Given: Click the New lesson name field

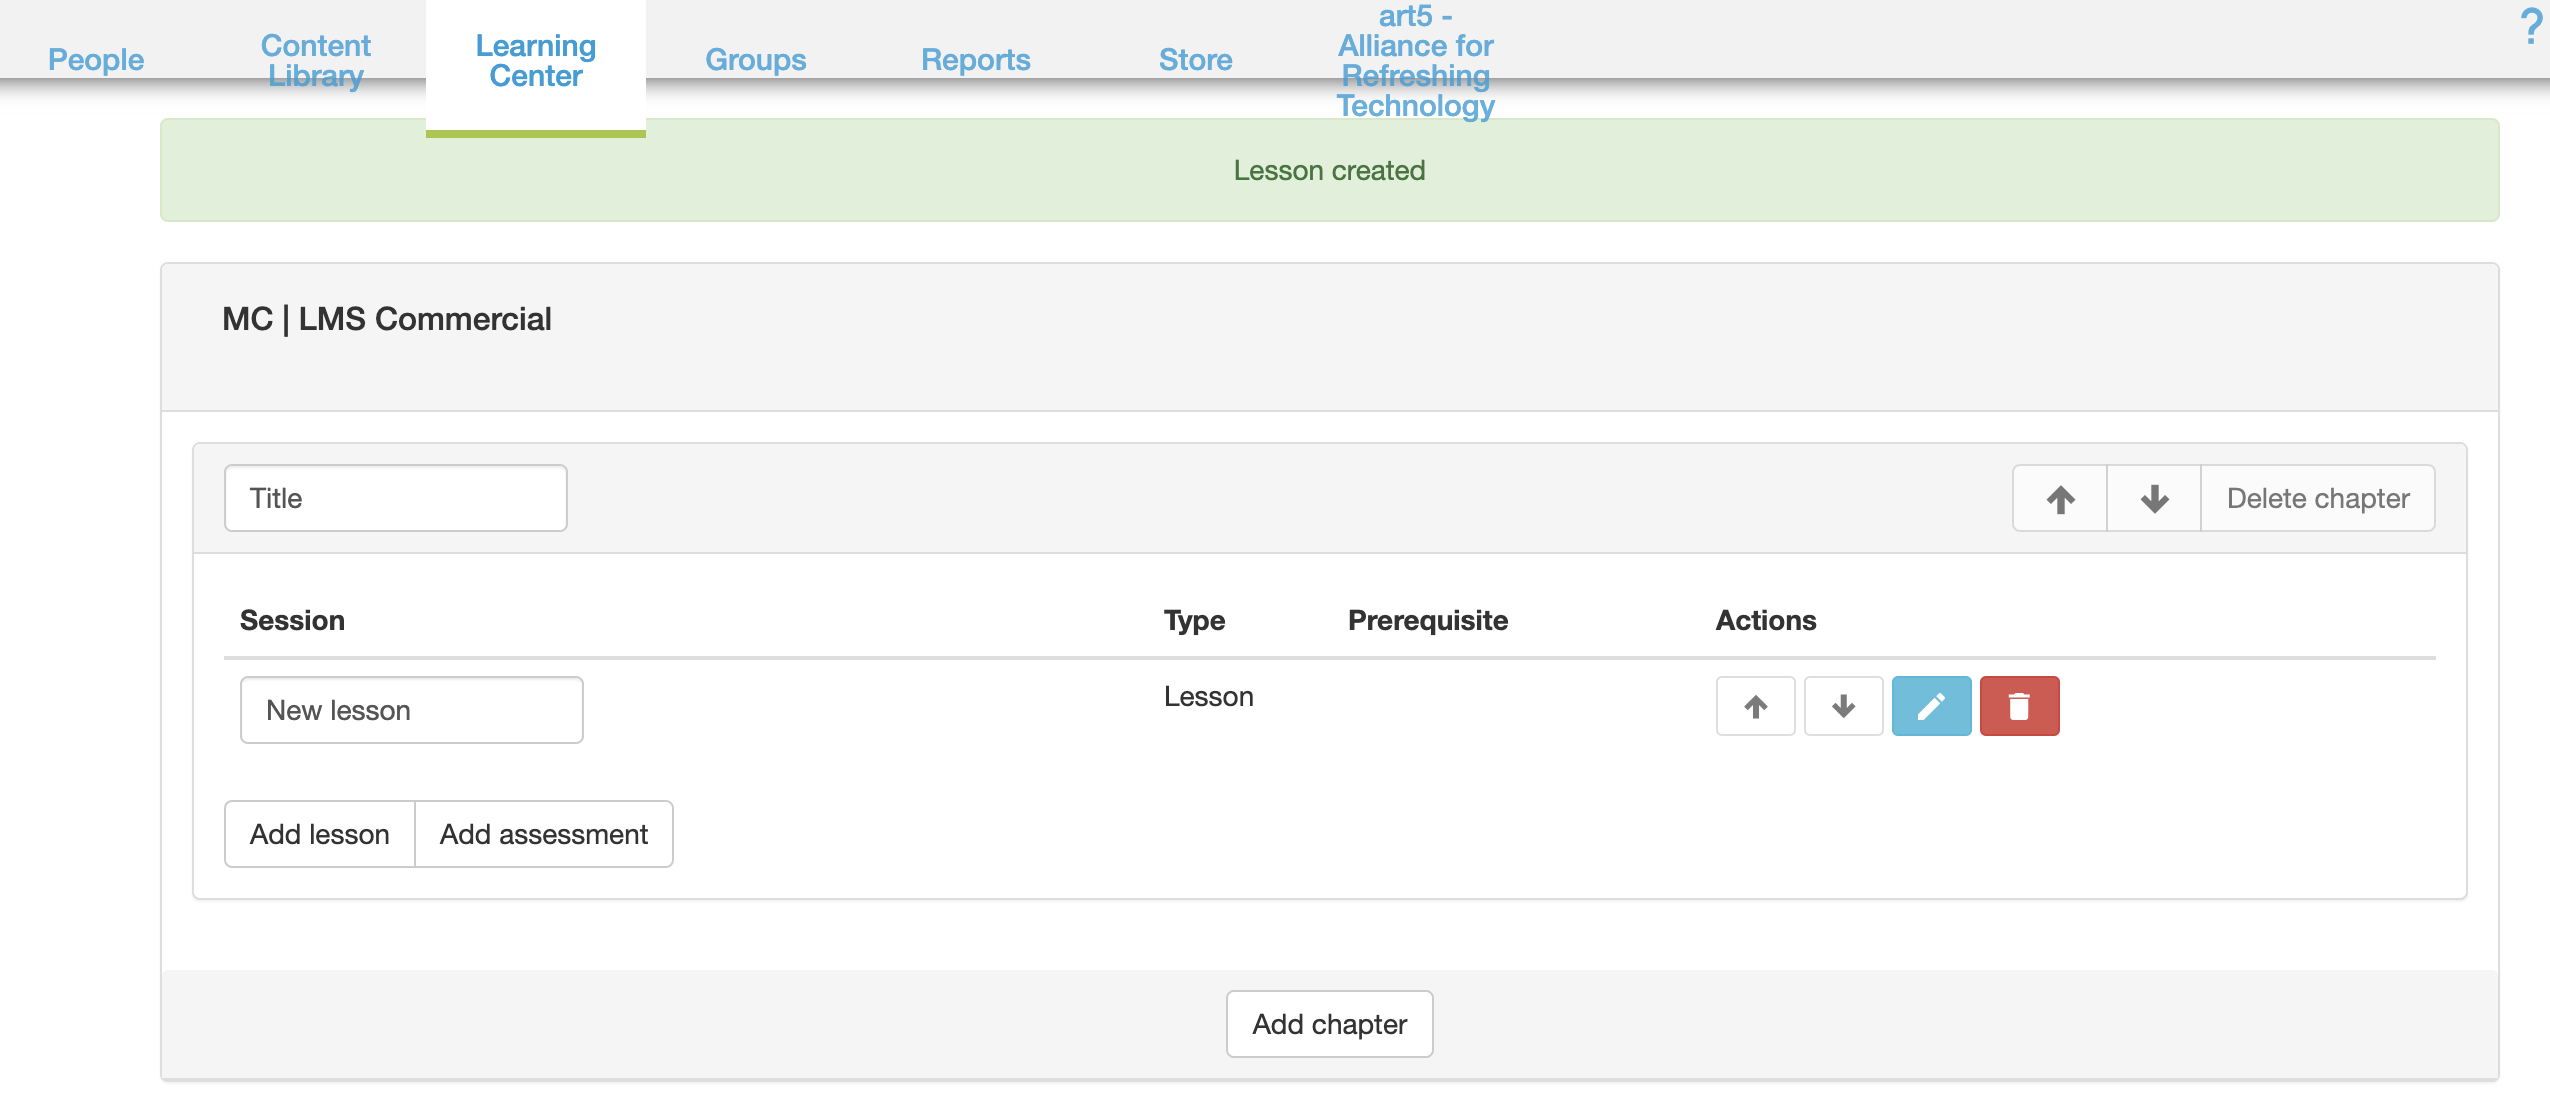Looking at the screenshot, I should coord(411,710).
